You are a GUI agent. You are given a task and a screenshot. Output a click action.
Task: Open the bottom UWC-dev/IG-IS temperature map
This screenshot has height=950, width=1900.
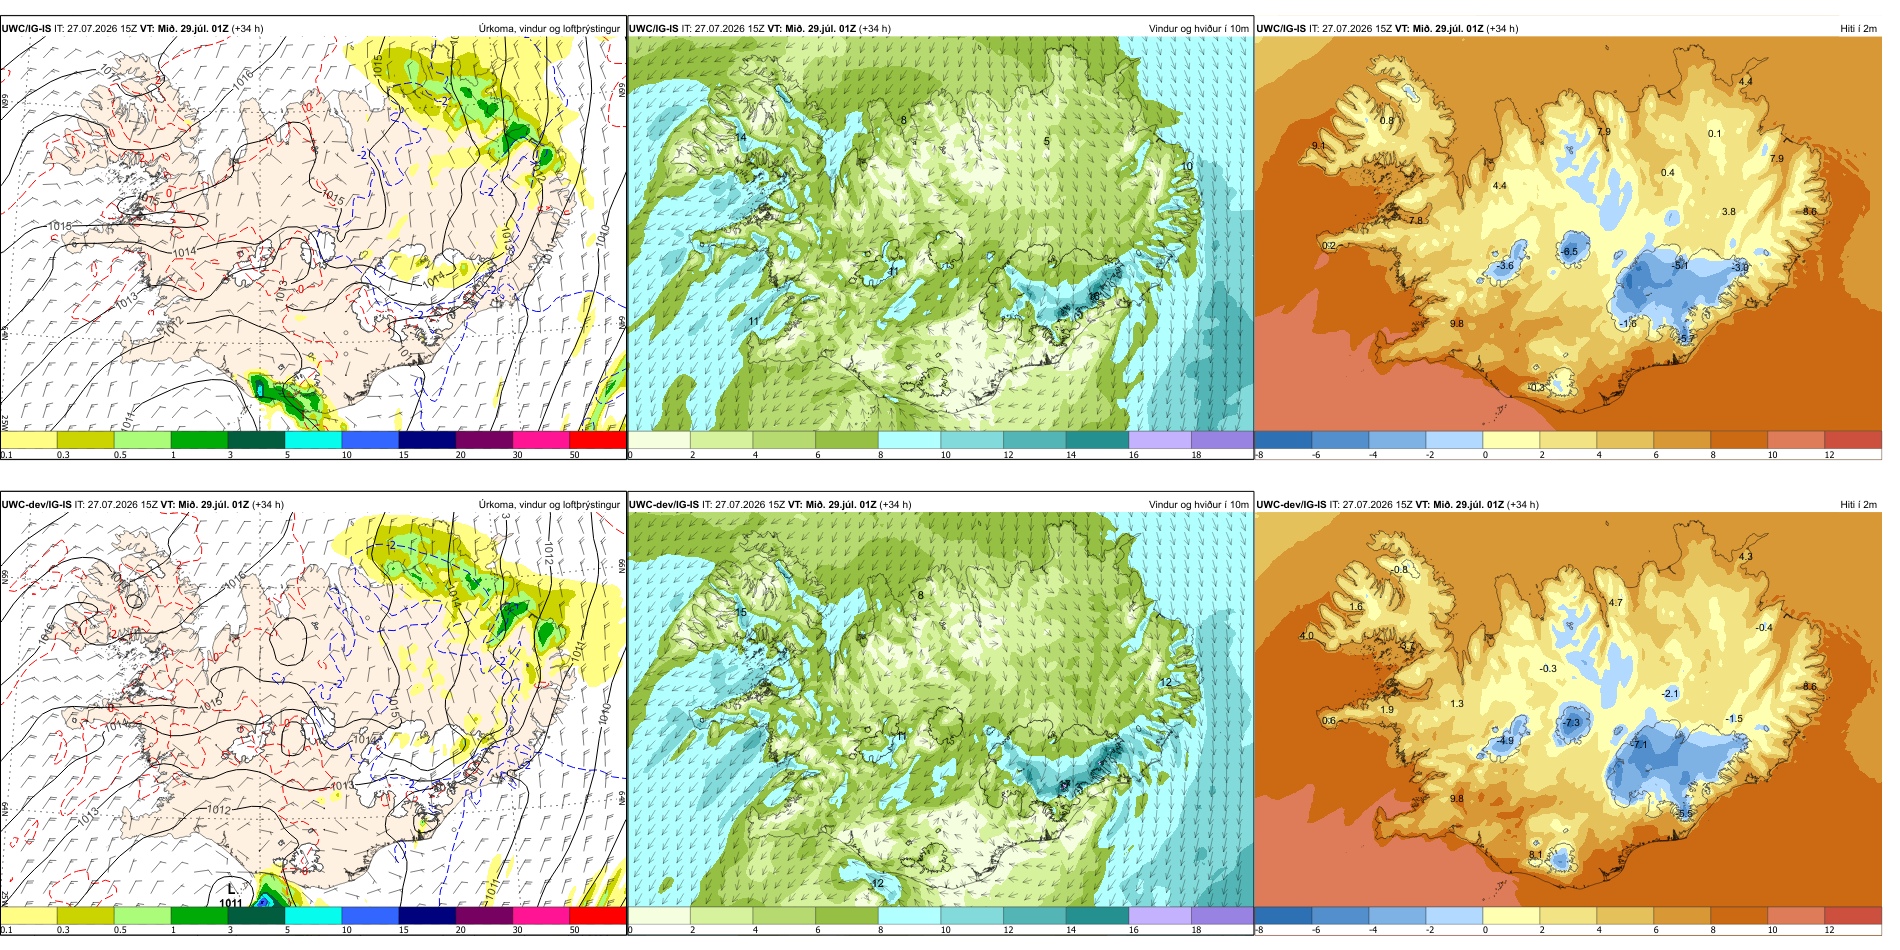point(1568,710)
